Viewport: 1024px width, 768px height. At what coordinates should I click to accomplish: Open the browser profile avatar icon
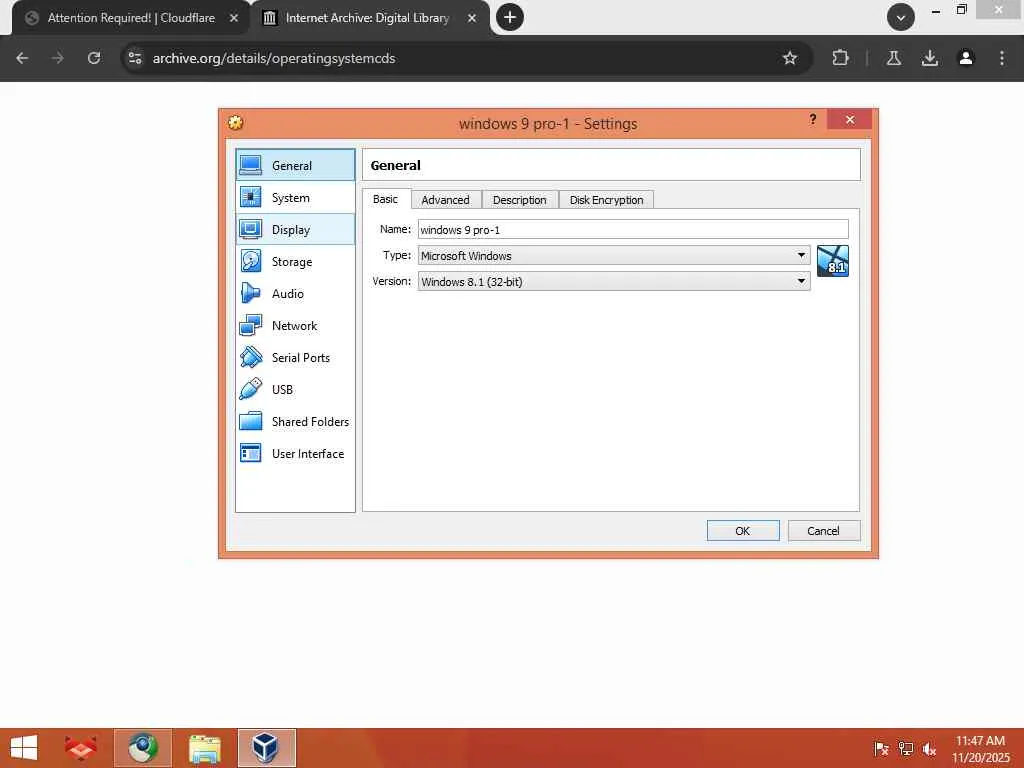point(966,58)
